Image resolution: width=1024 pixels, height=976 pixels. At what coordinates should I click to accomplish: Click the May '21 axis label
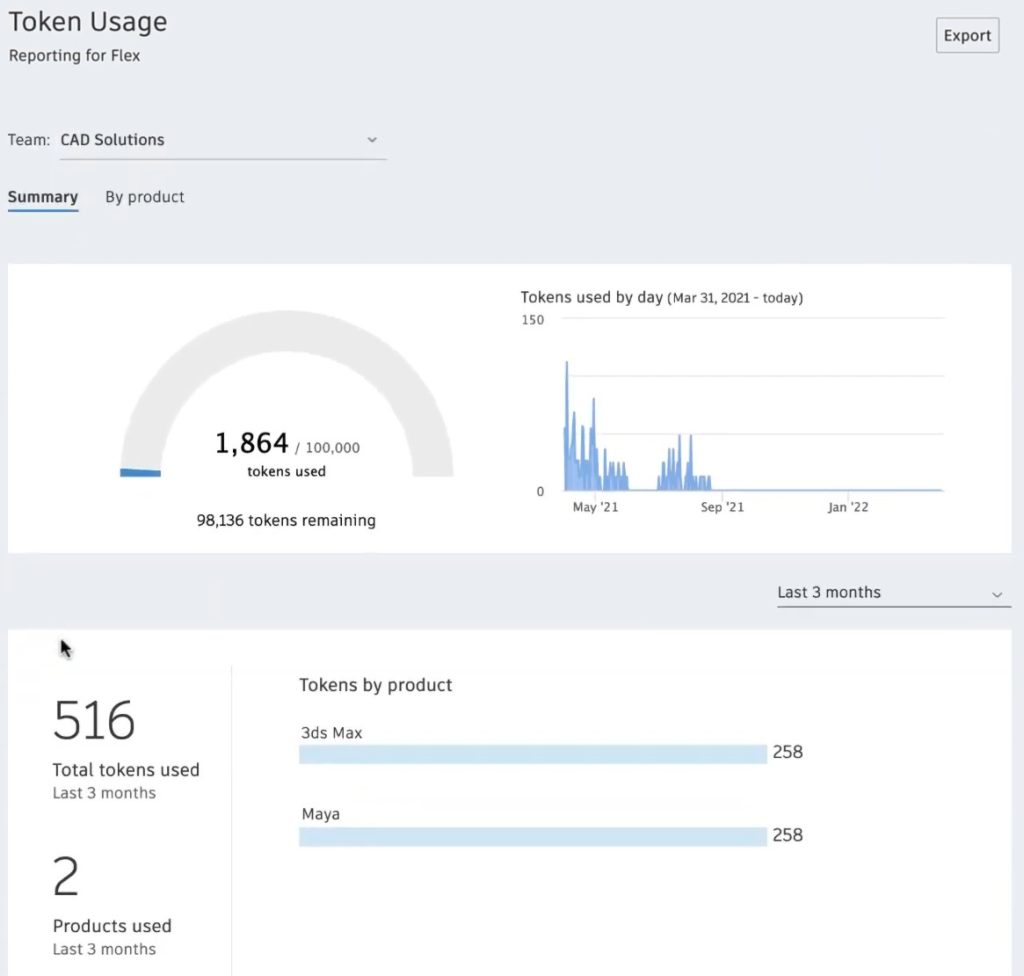click(x=596, y=508)
